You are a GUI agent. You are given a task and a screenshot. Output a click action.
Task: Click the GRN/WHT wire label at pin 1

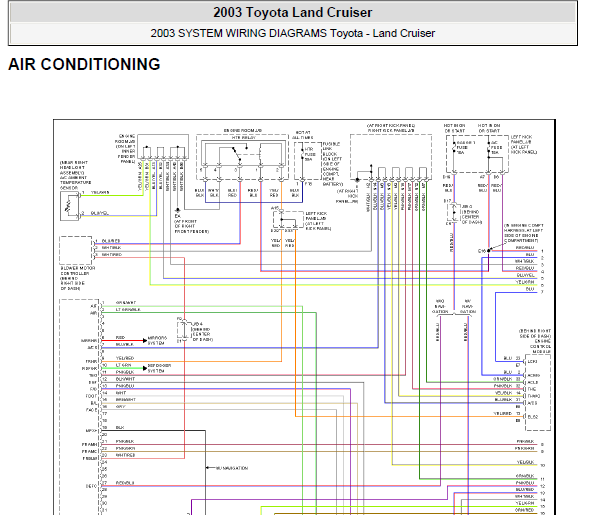pos(125,302)
